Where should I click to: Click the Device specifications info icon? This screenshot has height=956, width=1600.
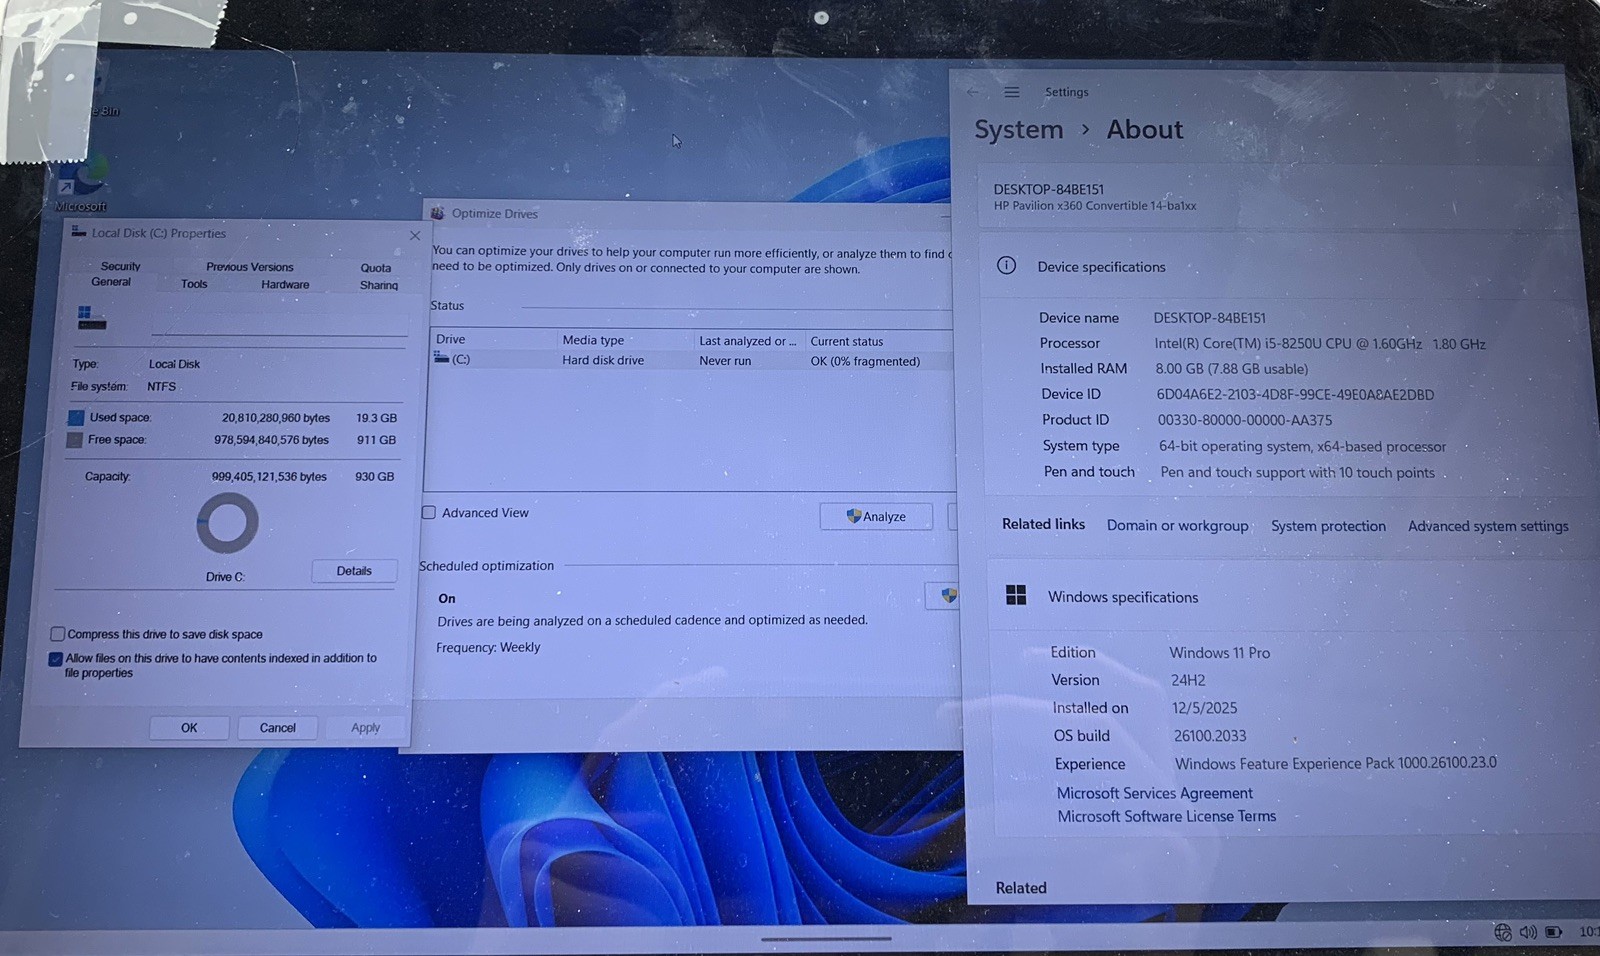pyautogui.click(x=1006, y=266)
